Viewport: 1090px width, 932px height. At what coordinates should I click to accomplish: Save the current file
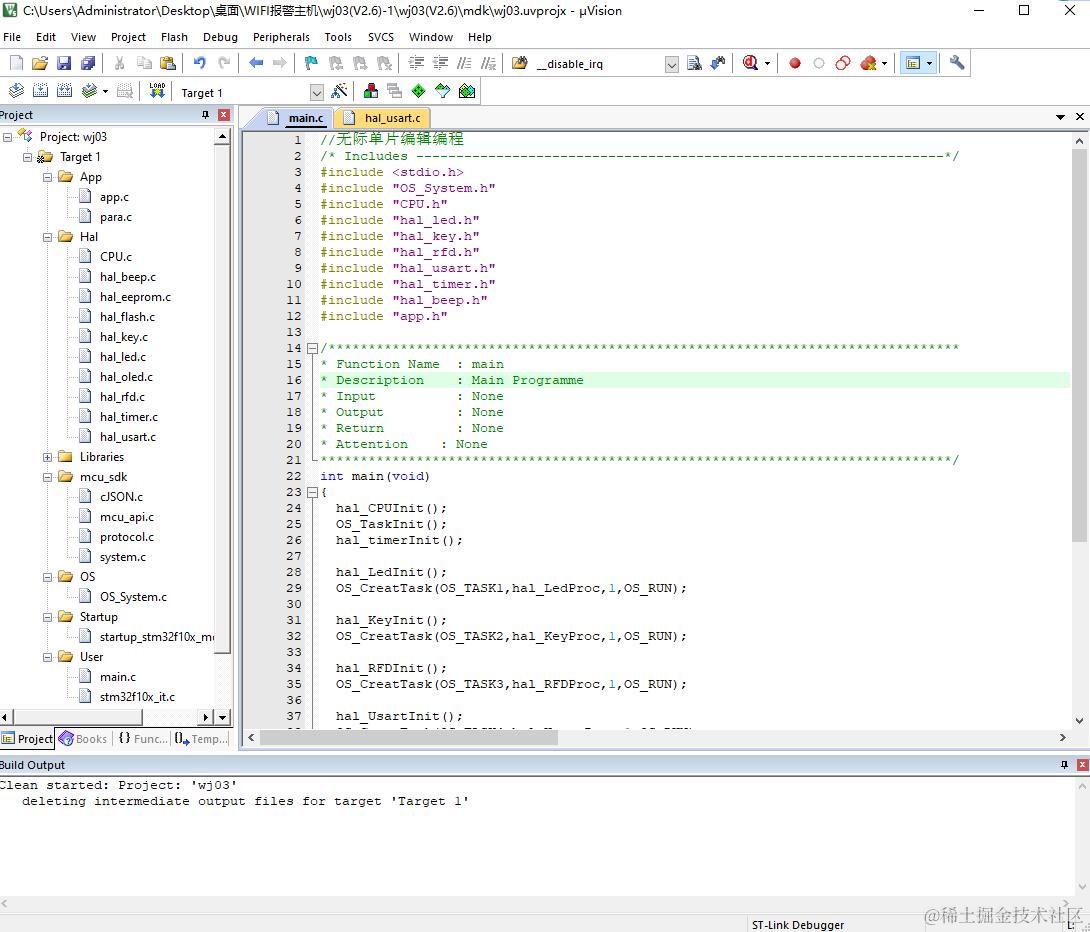[x=64, y=63]
